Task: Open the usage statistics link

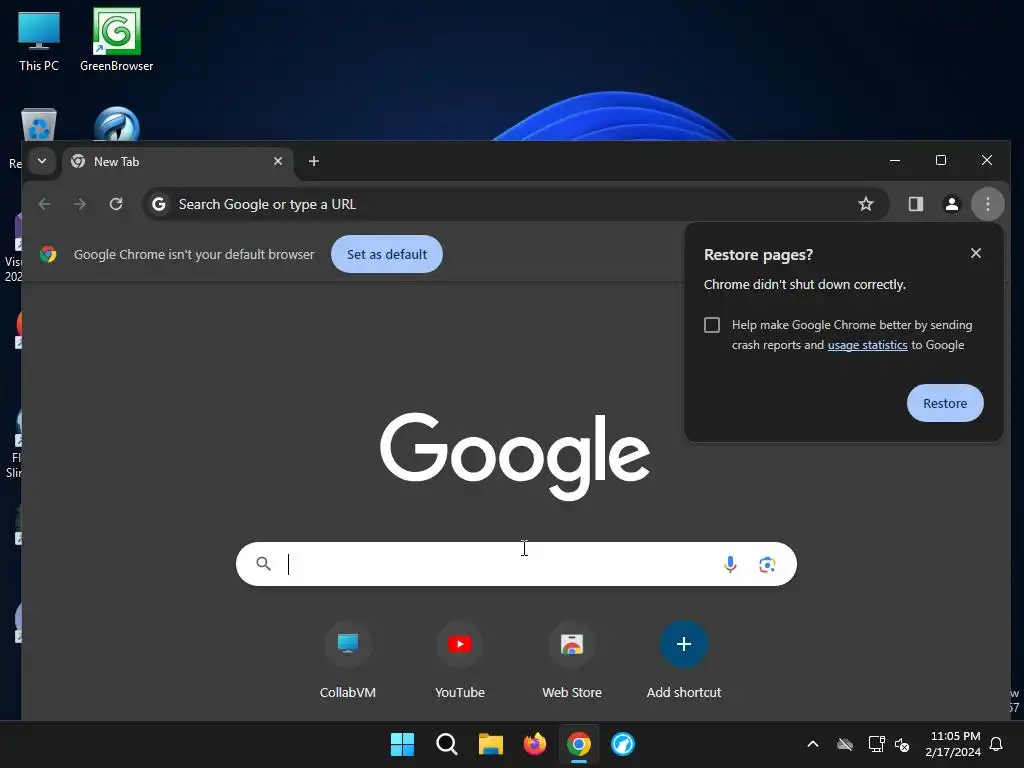Action: tap(867, 345)
